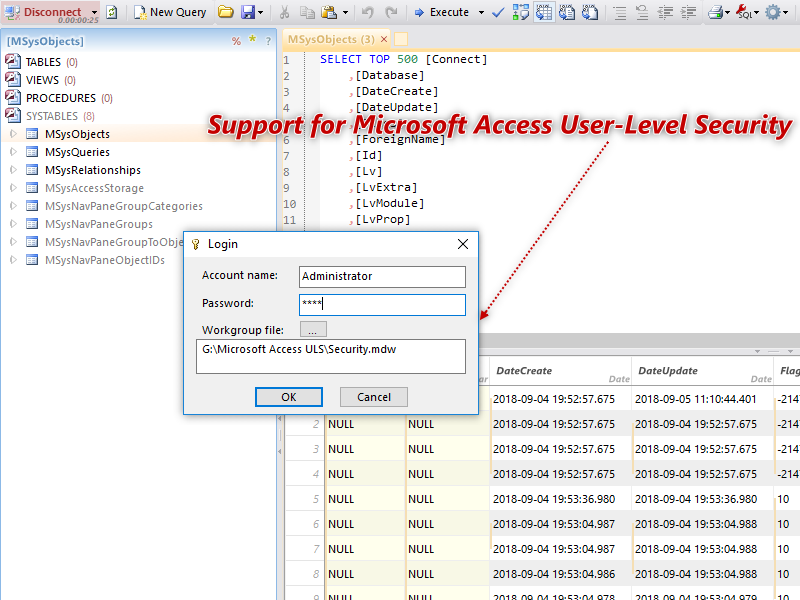Click the [Connect] text in SQL editor
Image resolution: width=800 pixels, height=600 pixels.
(456, 59)
